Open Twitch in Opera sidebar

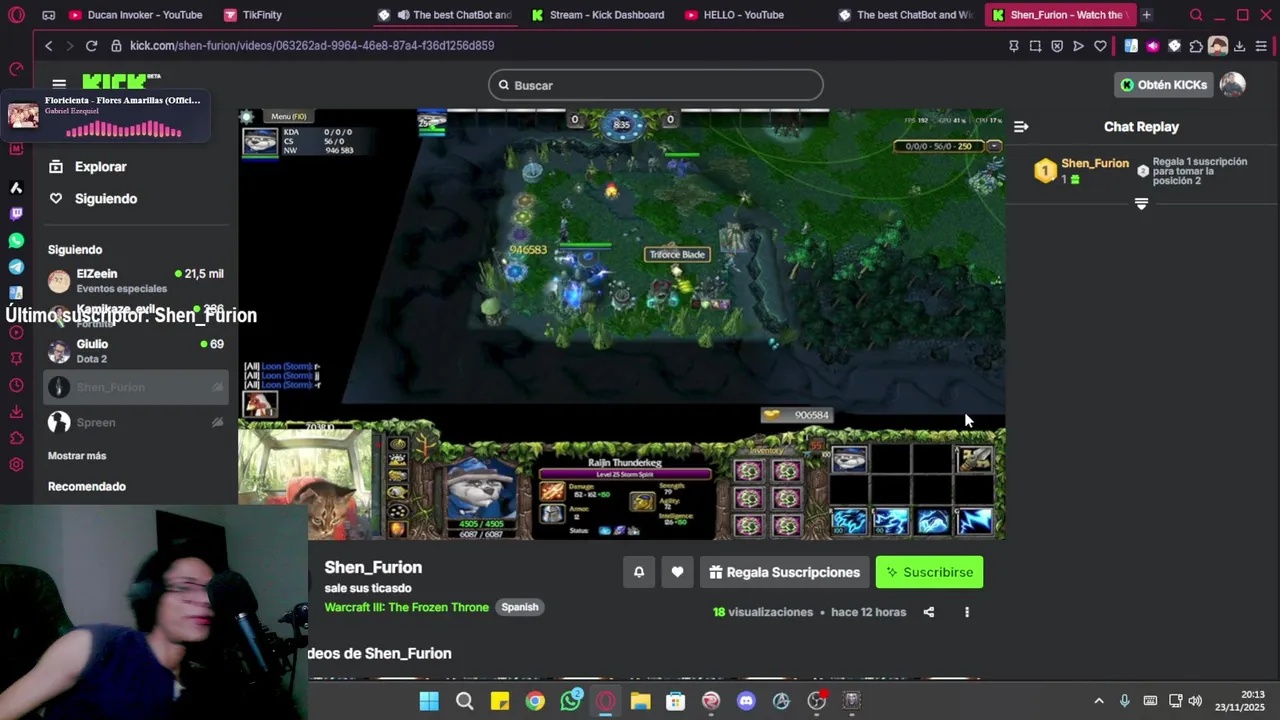(16, 213)
